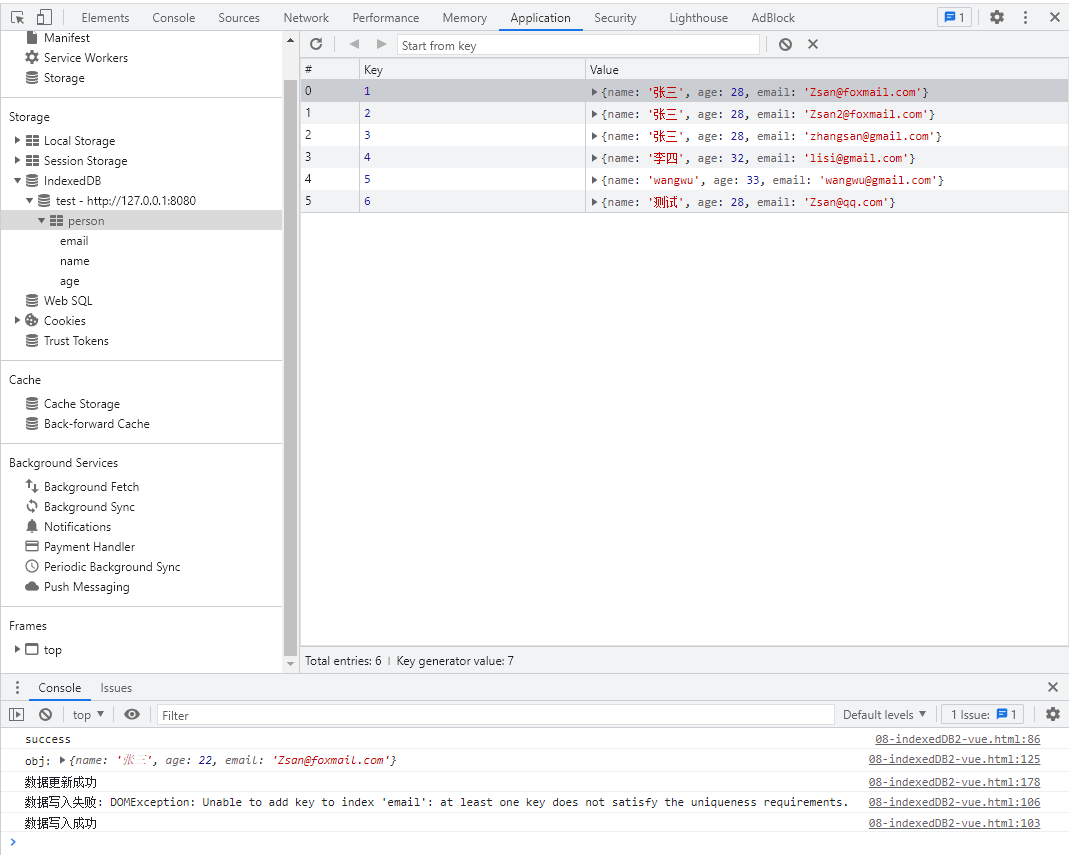The width and height of the screenshot is (1069, 855).
Task: Switch to the Issues drawer tab
Action: 116,688
